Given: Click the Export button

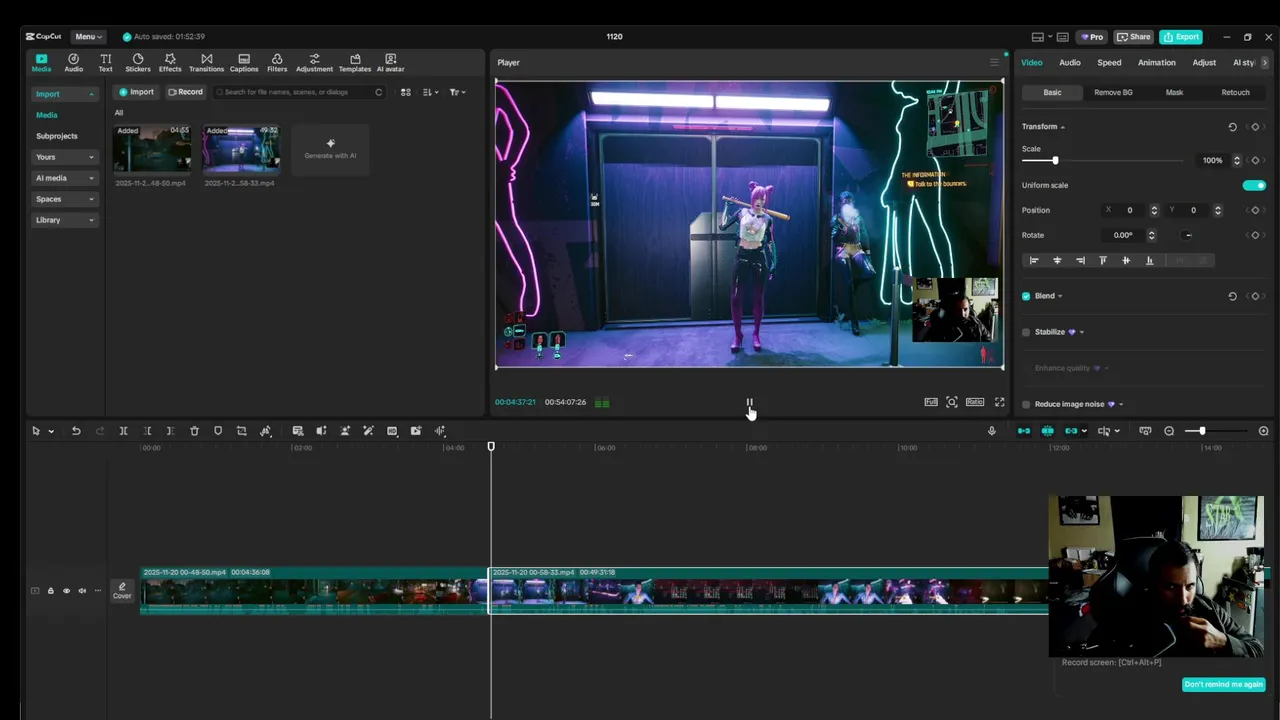Looking at the screenshot, I should click(x=1181, y=37).
